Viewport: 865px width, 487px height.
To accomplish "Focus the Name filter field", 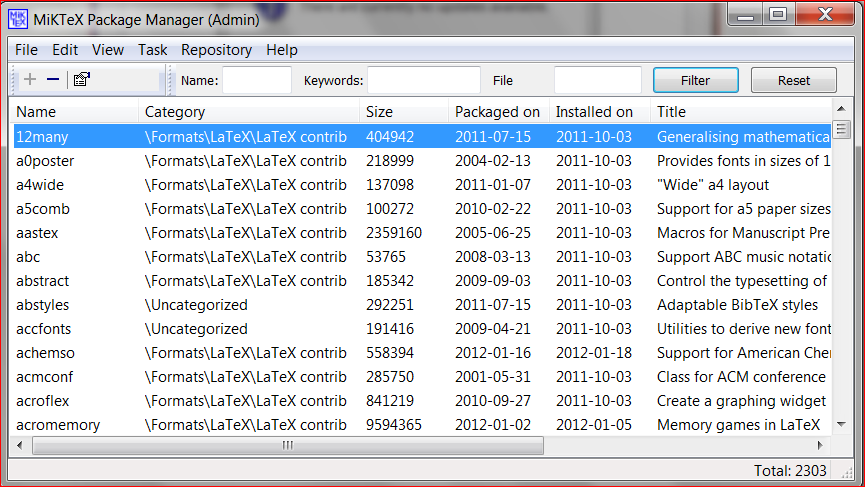I will click(x=257, y=80).
